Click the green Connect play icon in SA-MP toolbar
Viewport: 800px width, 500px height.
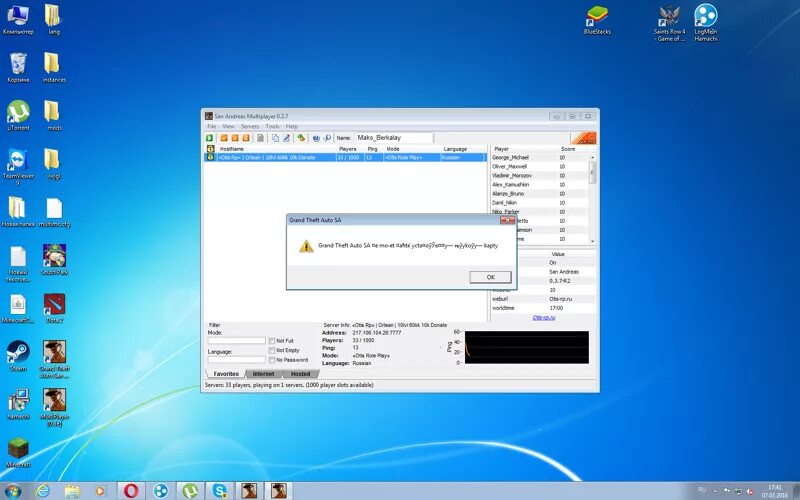210,138
